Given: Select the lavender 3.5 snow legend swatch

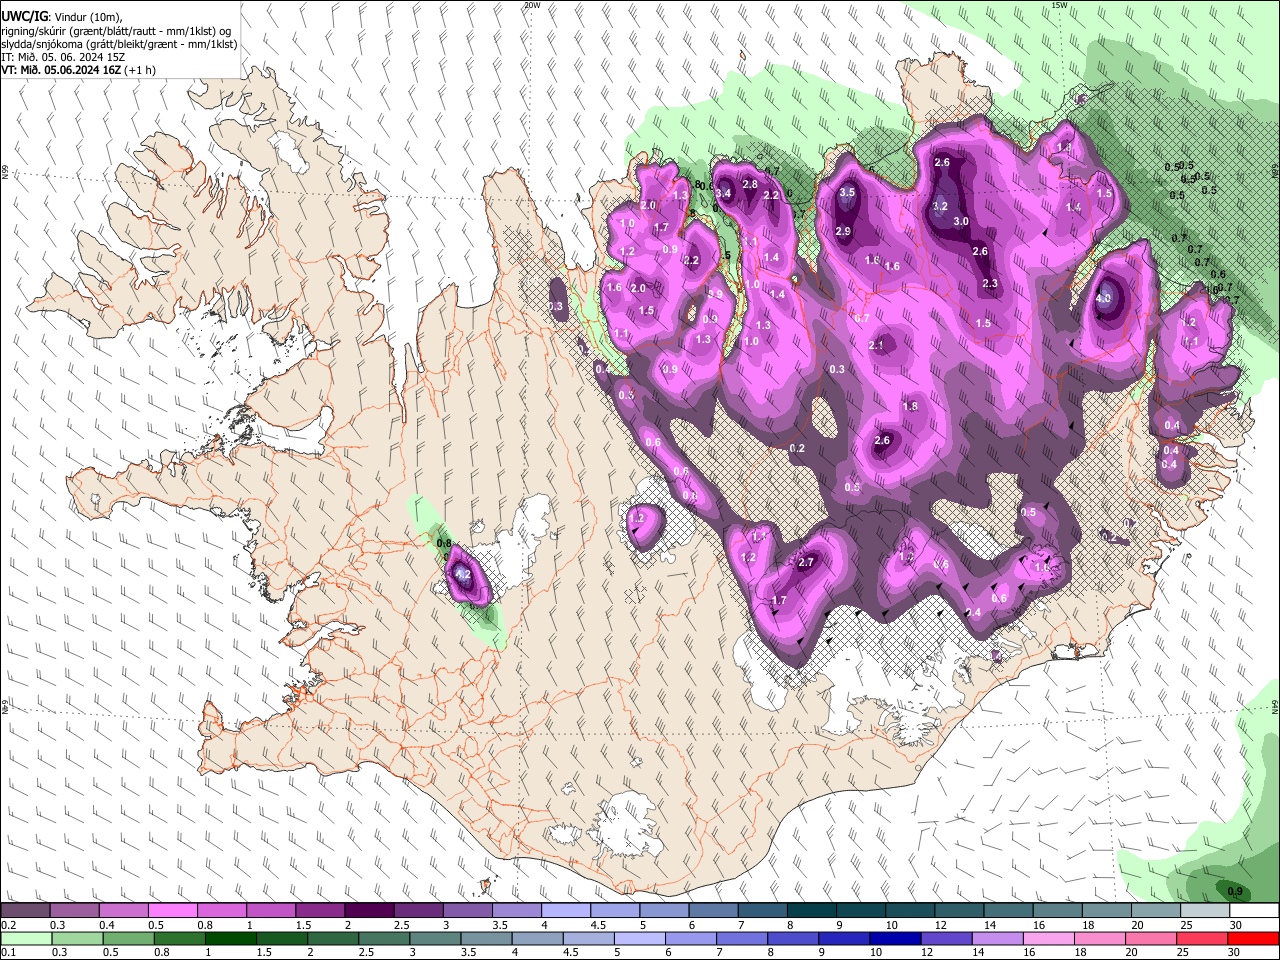Looking at the screenshot, I should (x=517, y=911).
